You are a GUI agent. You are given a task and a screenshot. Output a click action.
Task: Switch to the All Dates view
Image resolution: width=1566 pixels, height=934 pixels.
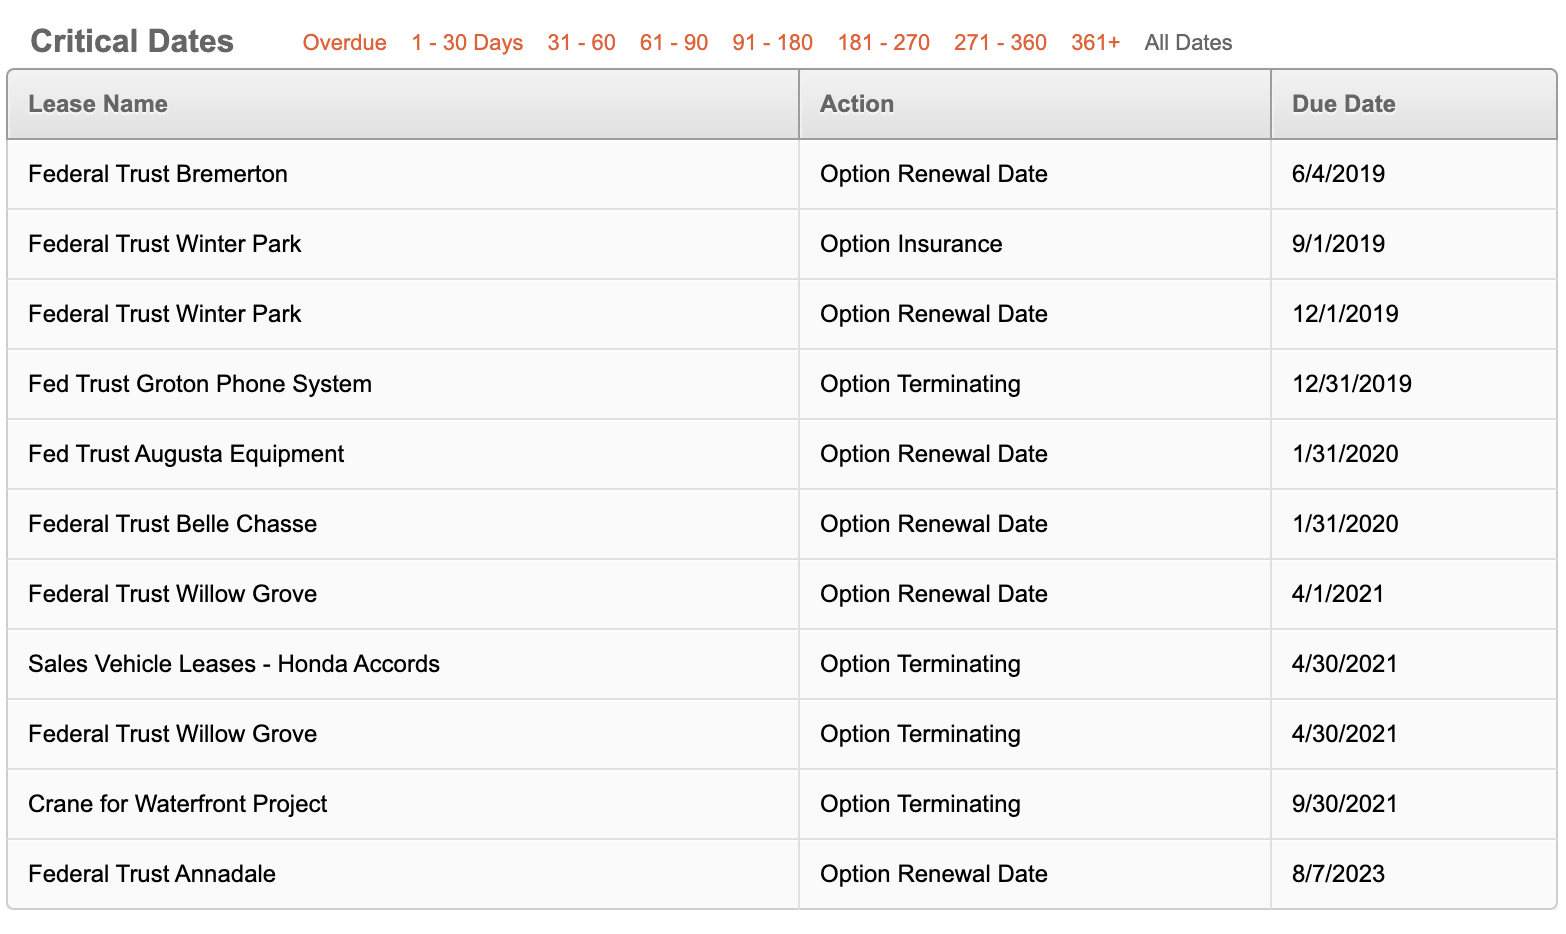point(1188,43)
